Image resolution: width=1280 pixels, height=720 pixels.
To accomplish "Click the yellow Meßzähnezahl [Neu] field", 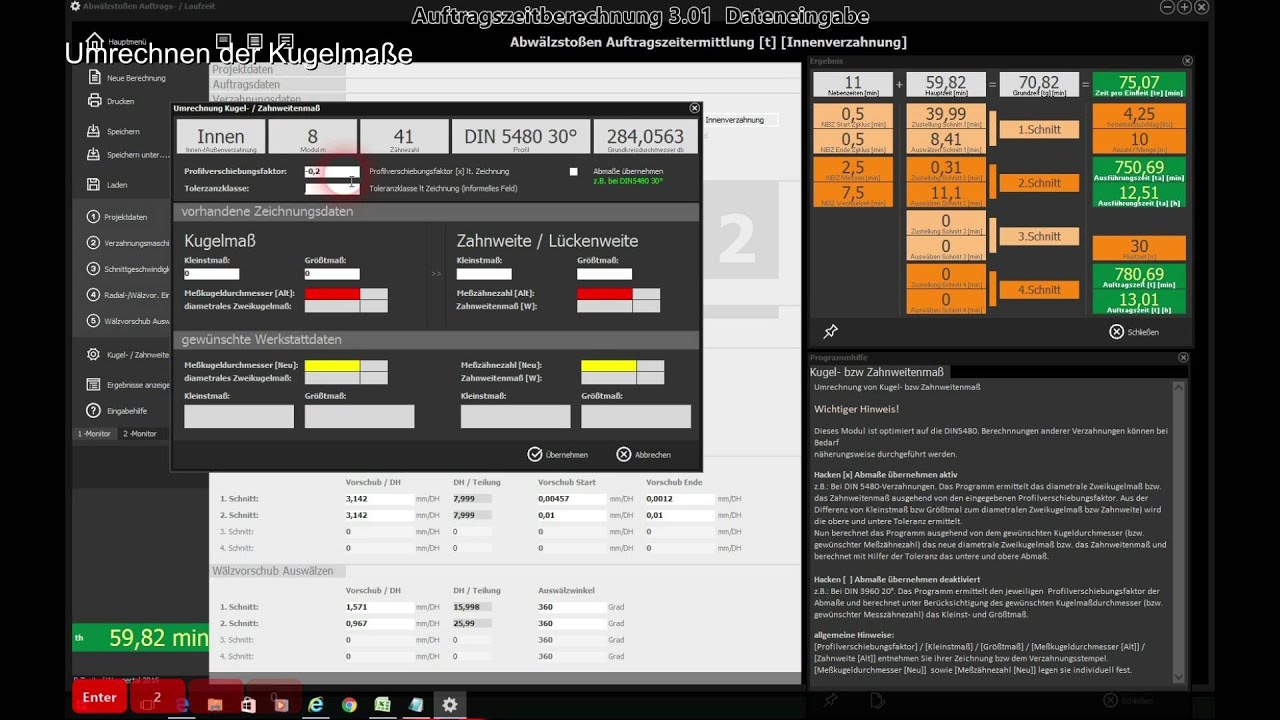I will [609, 366].
